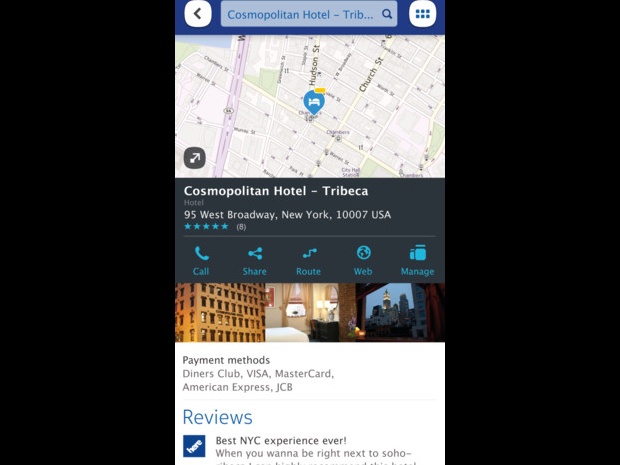
Task: Click the Reviews section heading
Action: [217, 417]
